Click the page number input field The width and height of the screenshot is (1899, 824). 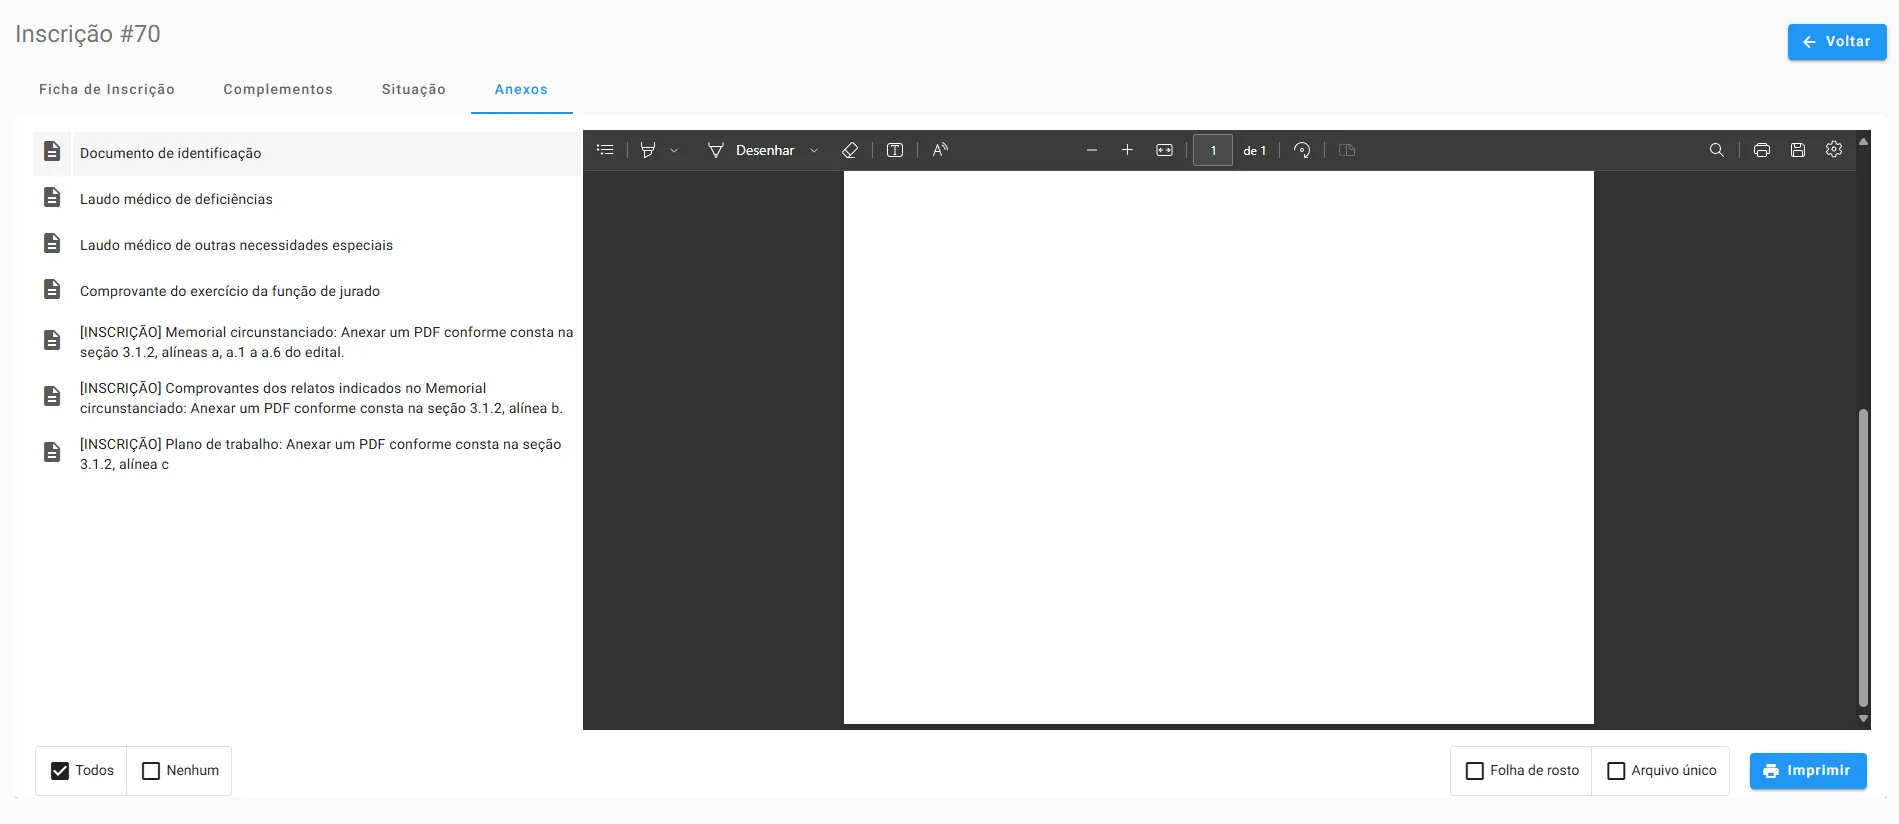(x=1213, y=150)
